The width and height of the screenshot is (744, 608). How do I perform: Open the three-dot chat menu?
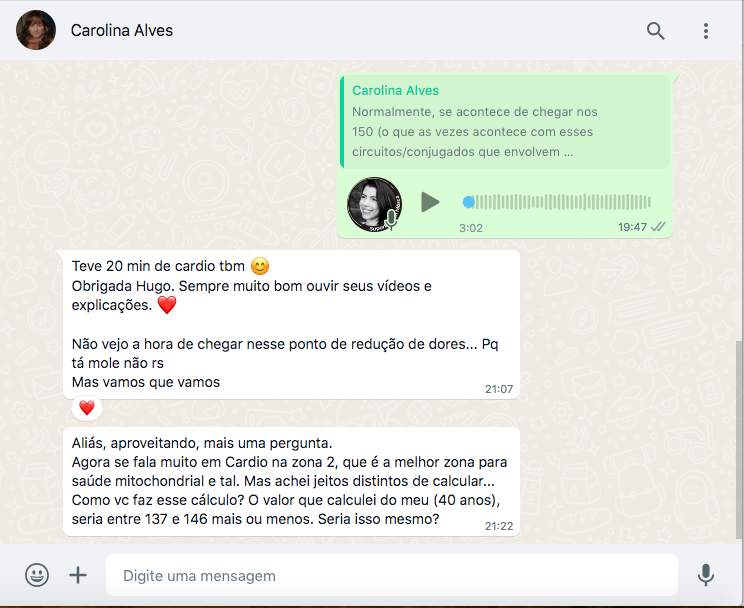[706, 31]
